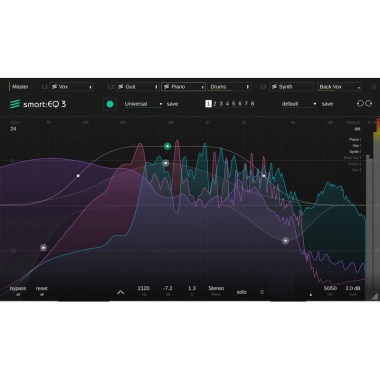Click the redo arrow icon
The image size is (380, 380).
coord(369,104)
